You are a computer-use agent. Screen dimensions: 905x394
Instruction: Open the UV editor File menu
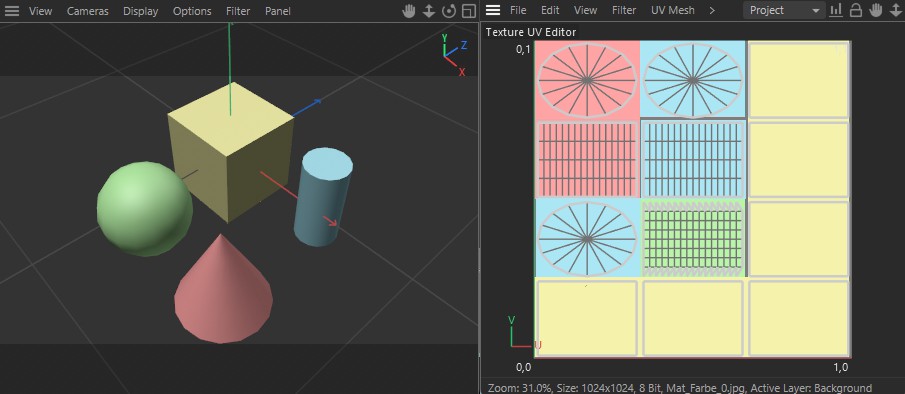(518, 10)
